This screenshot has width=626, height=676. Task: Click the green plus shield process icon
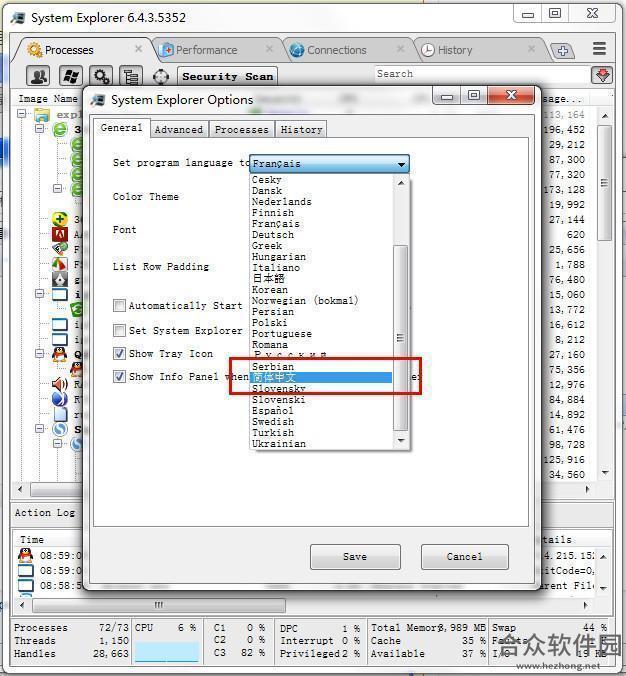59,219
